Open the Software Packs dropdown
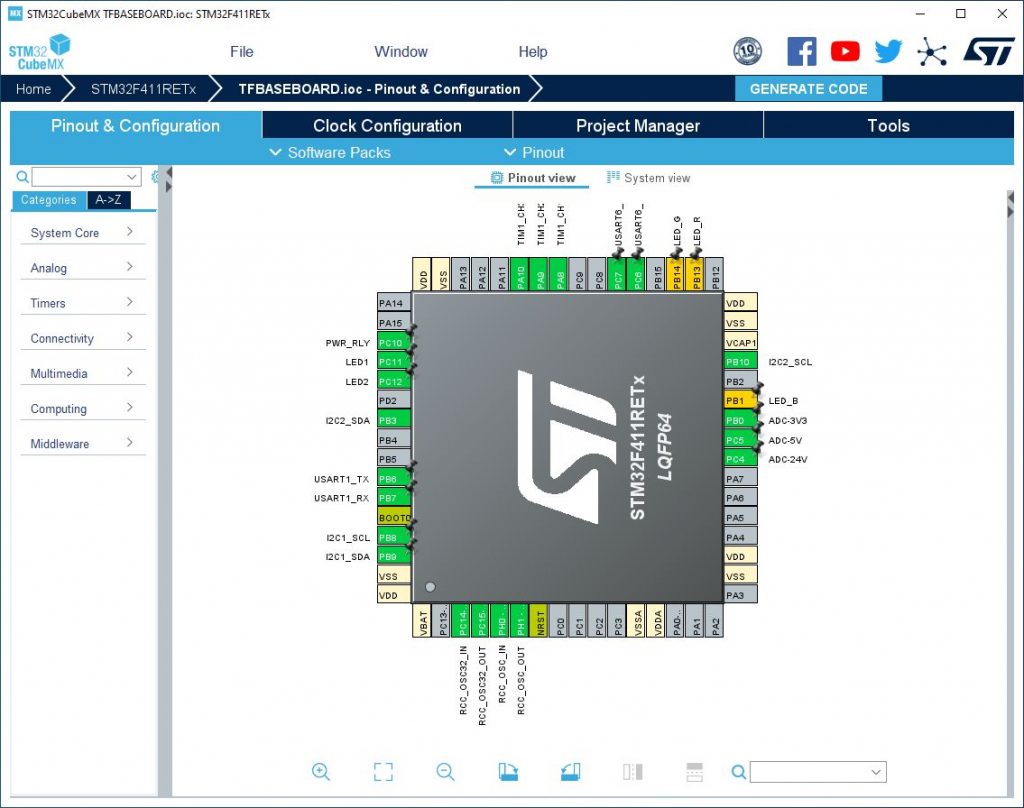Viewport: 1024px width, 808px height. [x=330, y=153]
